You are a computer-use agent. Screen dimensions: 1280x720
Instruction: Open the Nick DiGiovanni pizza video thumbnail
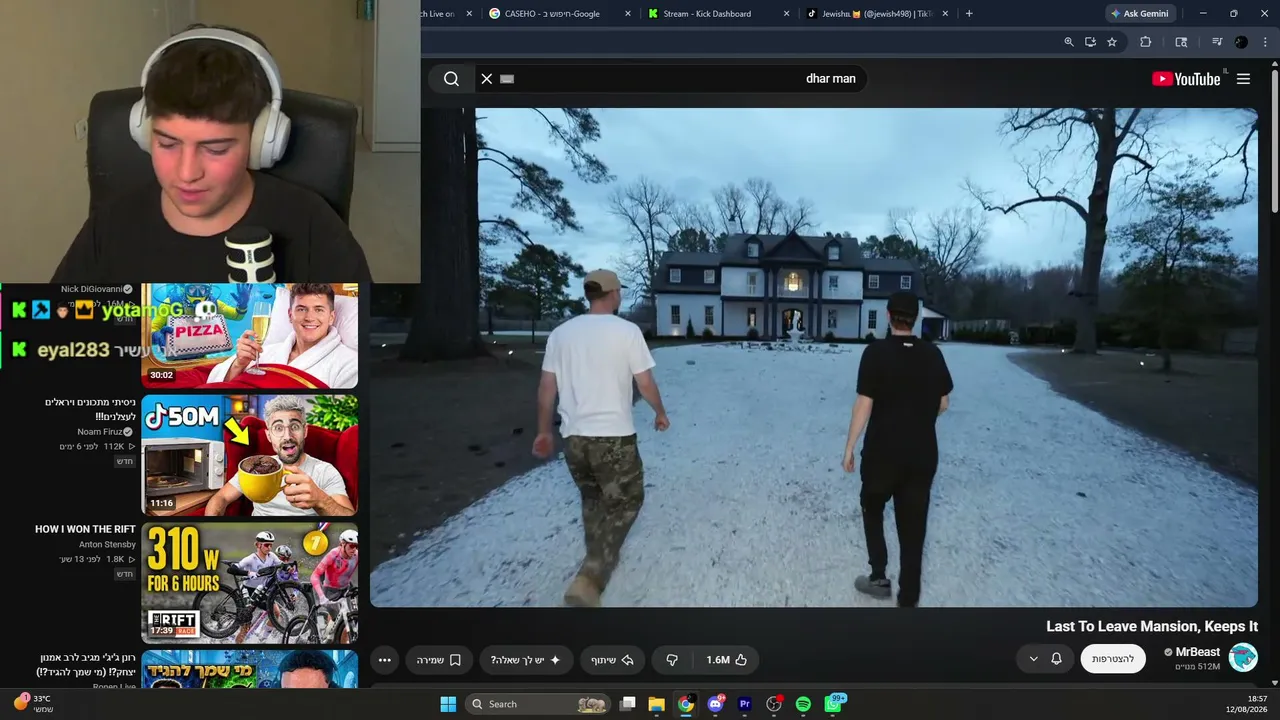point(249,335)
